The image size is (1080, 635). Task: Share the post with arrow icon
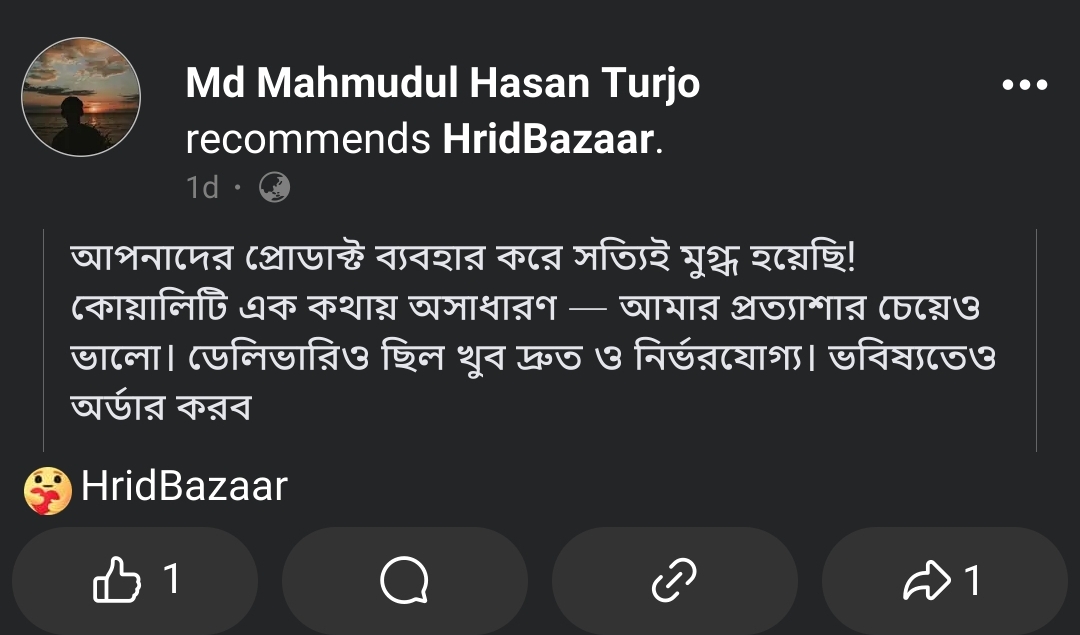[926, 581]
